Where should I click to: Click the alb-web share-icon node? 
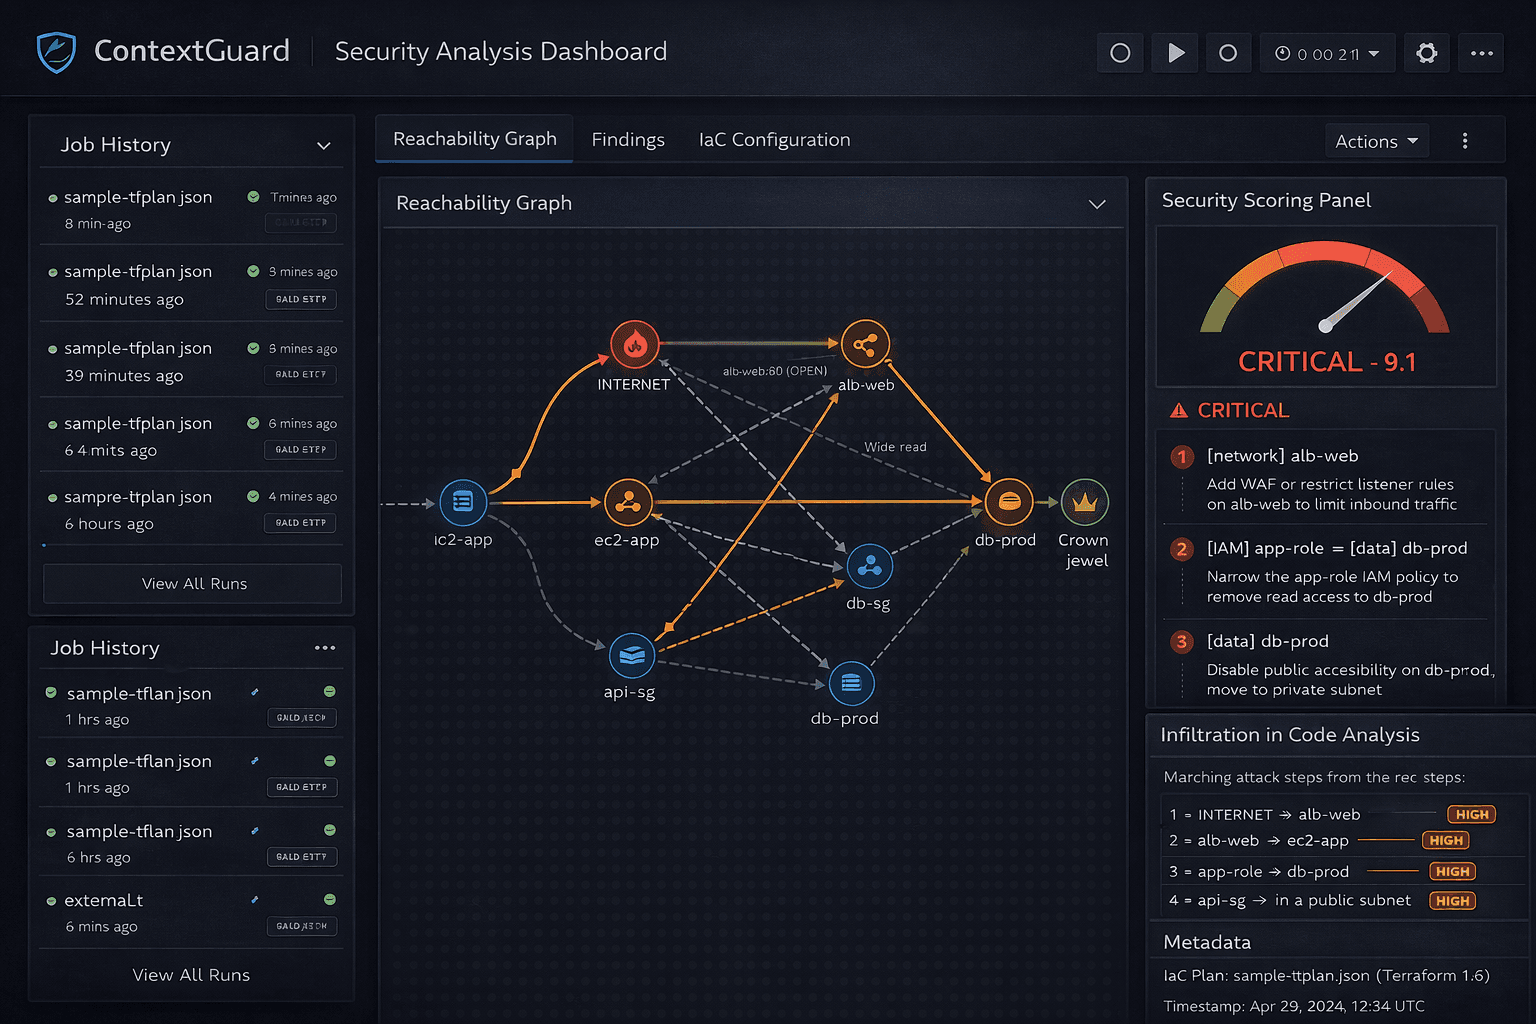(x=866, y=343)
